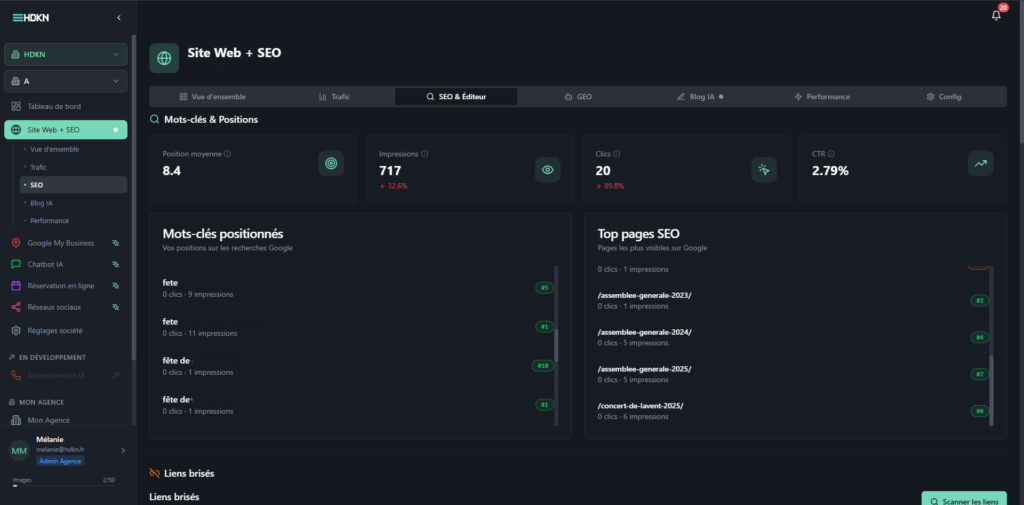The image size is (1024, 505).
Task: Open the /concert-de-lavent-2025/ page entry
Action: (x=793, y=410)
